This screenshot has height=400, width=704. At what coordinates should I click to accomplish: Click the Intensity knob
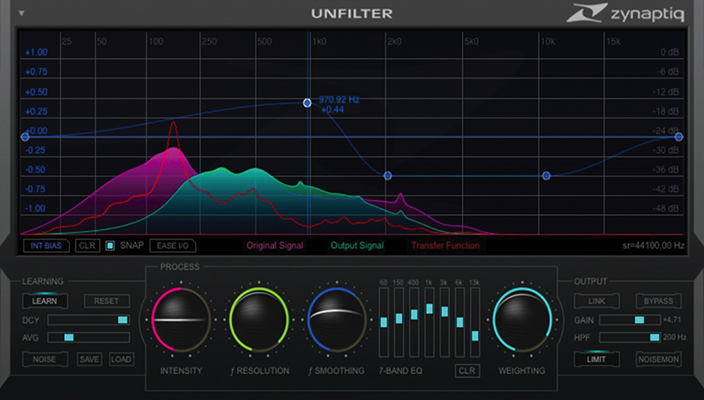(181, 322)
